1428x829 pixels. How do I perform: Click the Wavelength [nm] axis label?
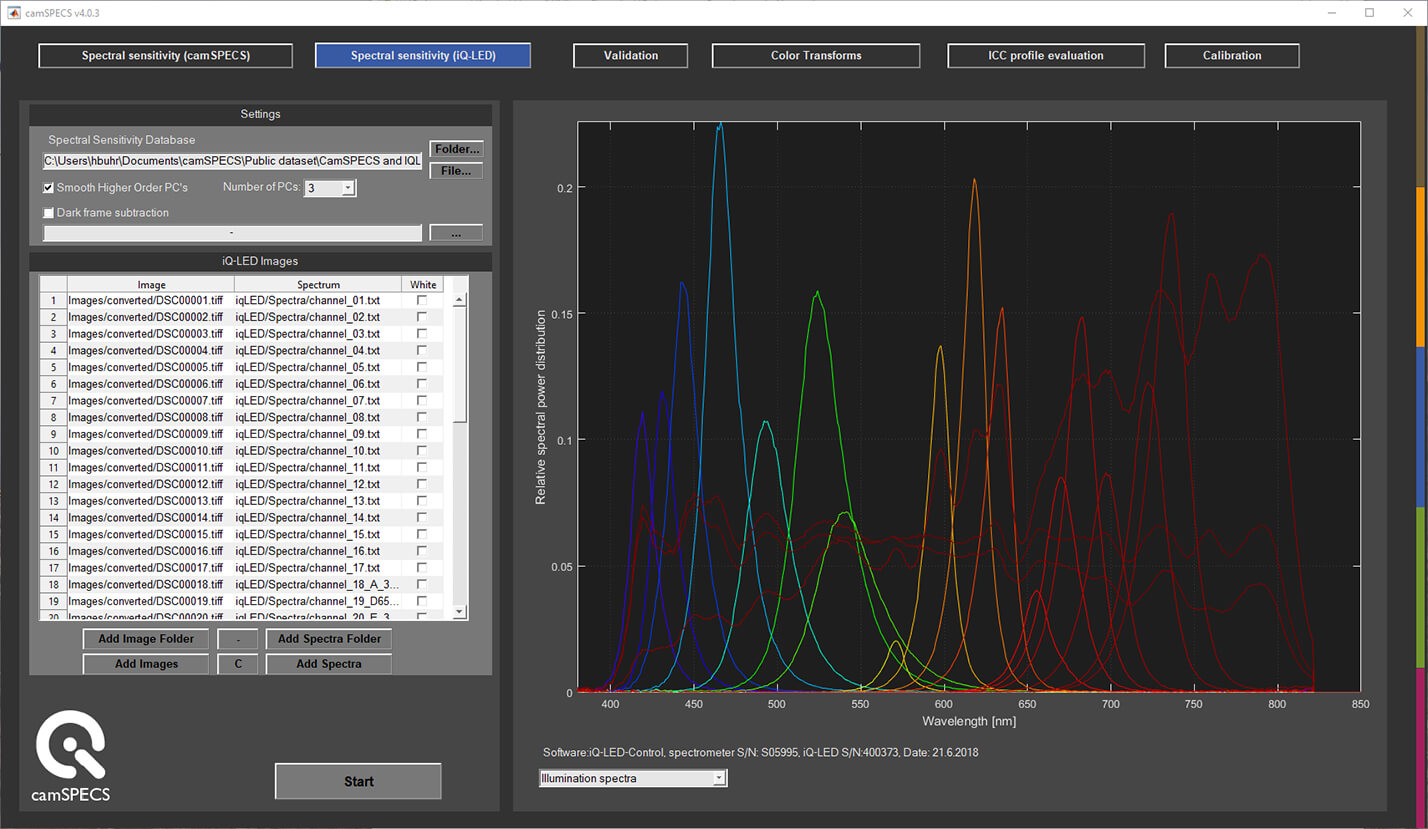pyautogui.click(x=968, y=721)
